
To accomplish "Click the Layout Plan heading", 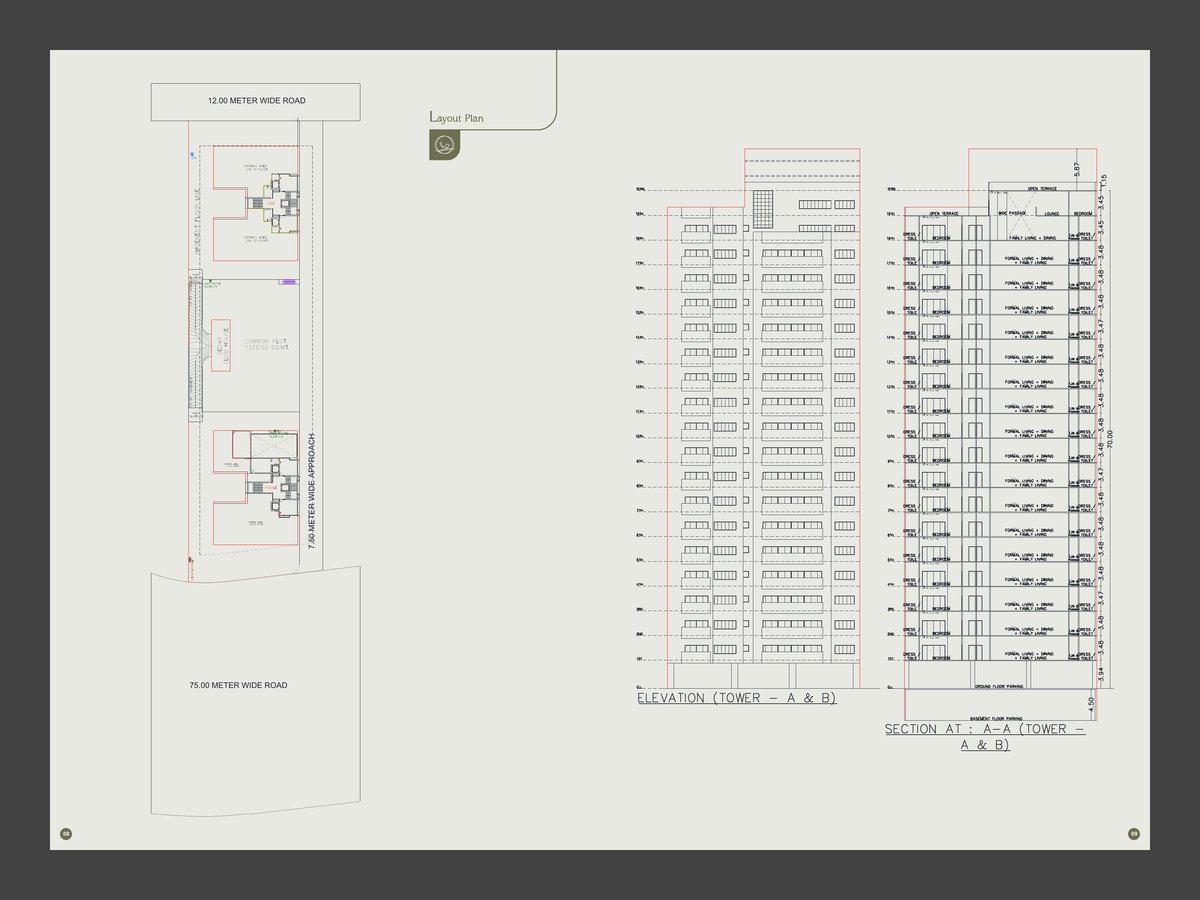I will (x=457, y=118).
